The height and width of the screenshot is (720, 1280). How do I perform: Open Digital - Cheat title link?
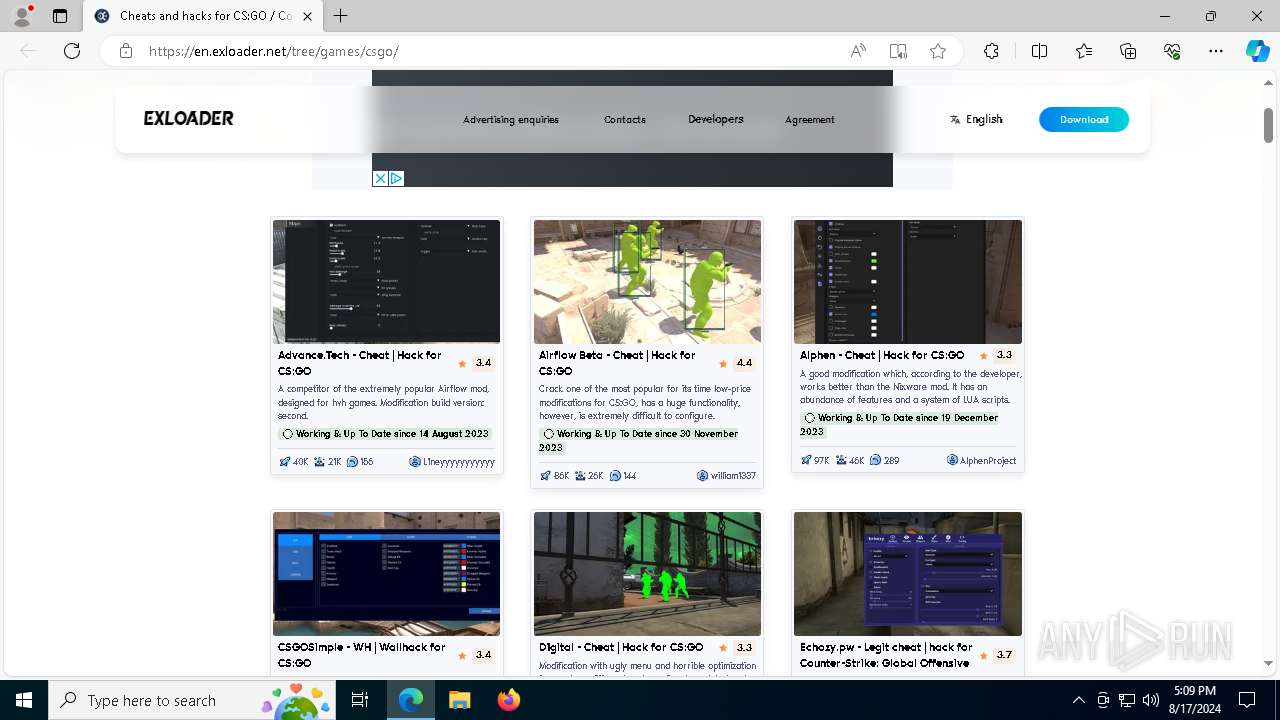coord(621,647)
